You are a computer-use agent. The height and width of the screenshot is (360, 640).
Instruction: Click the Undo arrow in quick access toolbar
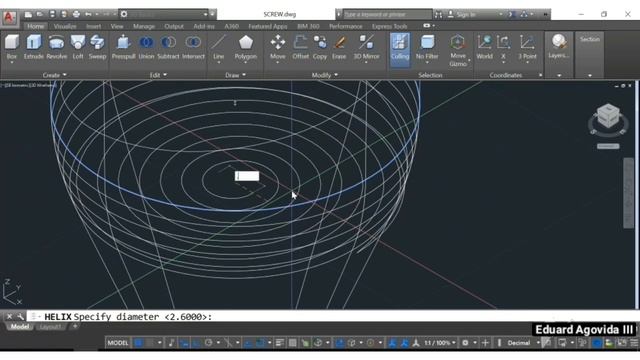pos(88,14)
